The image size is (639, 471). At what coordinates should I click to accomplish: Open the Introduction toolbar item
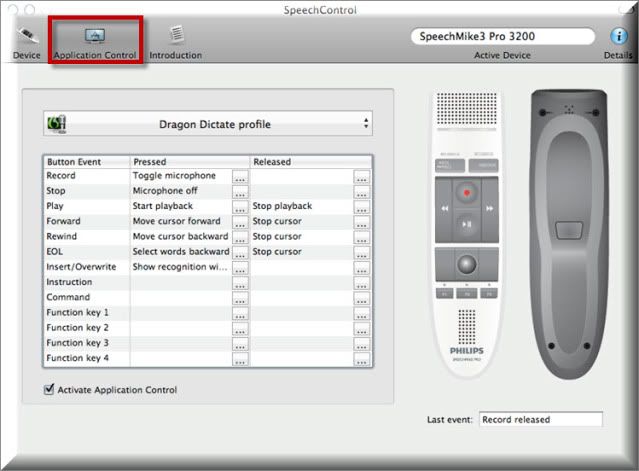click(x=176, y=43)
